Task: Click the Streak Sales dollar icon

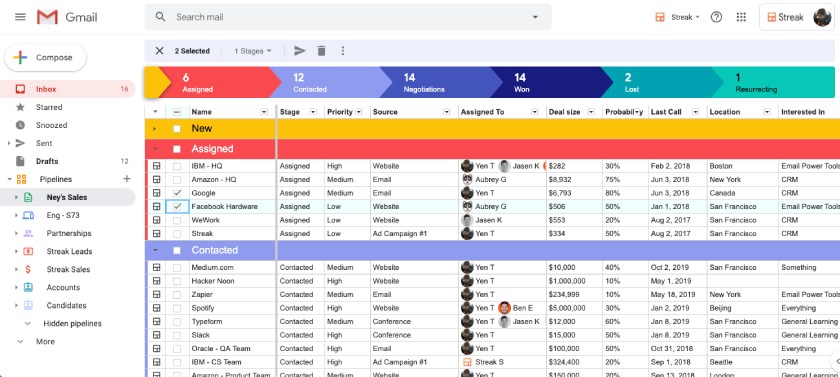Action: click(x=28, y=269)
